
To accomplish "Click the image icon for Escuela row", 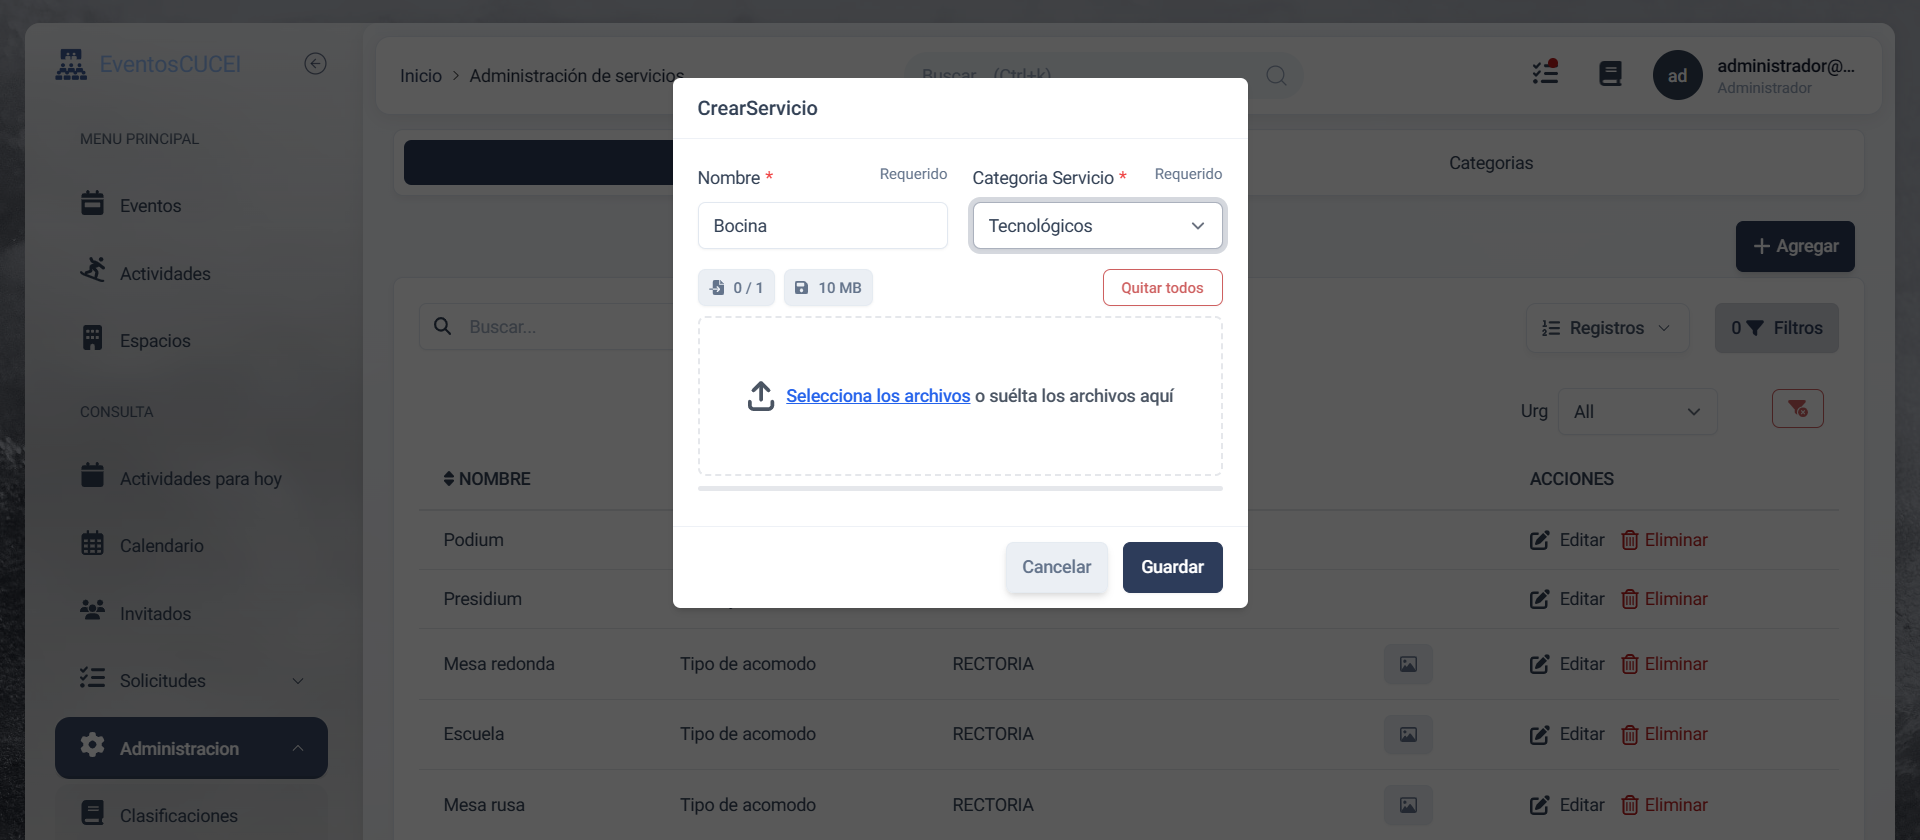I will (1408, 735).
